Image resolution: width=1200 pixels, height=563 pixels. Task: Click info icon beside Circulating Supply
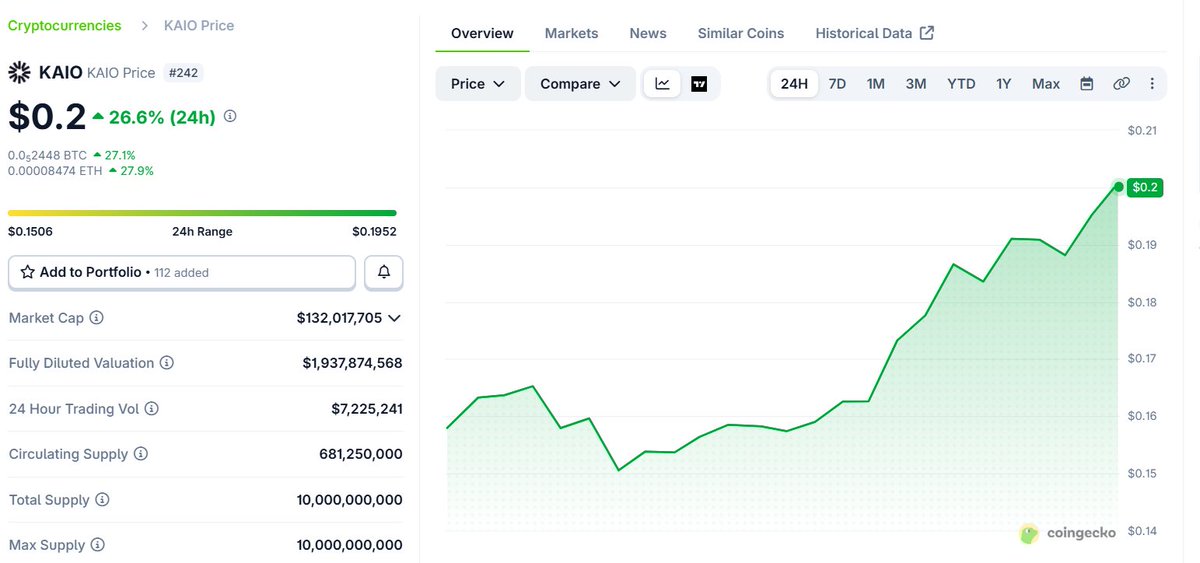click(x=141, y=454)
